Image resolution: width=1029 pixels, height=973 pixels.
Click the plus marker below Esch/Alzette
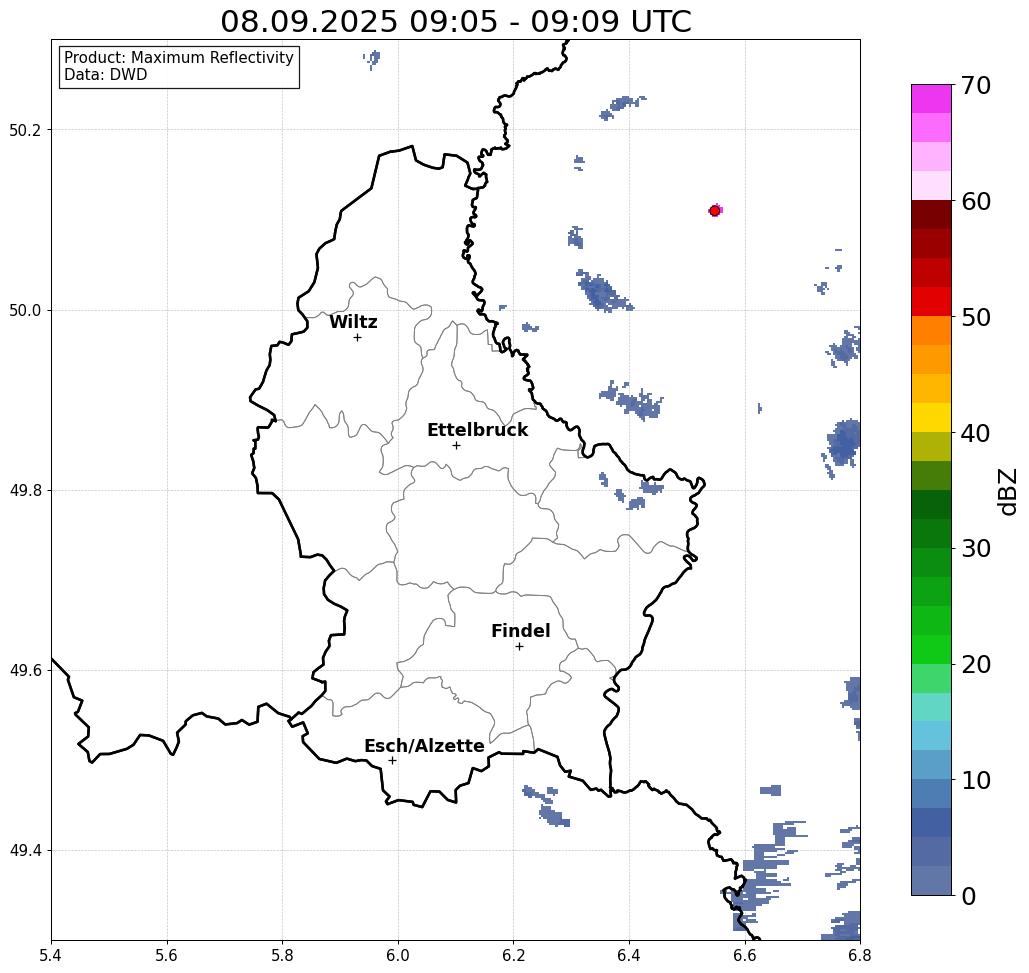pyautogui.click(x=392, y=760)
